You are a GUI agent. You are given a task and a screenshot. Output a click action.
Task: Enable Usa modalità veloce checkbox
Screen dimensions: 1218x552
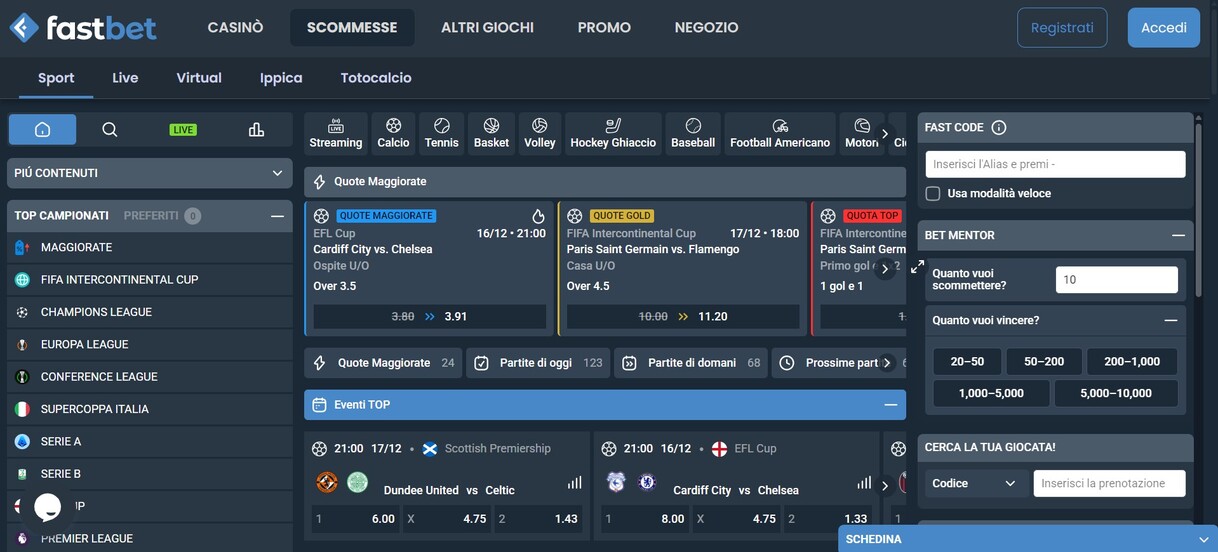tap(933, 194)
